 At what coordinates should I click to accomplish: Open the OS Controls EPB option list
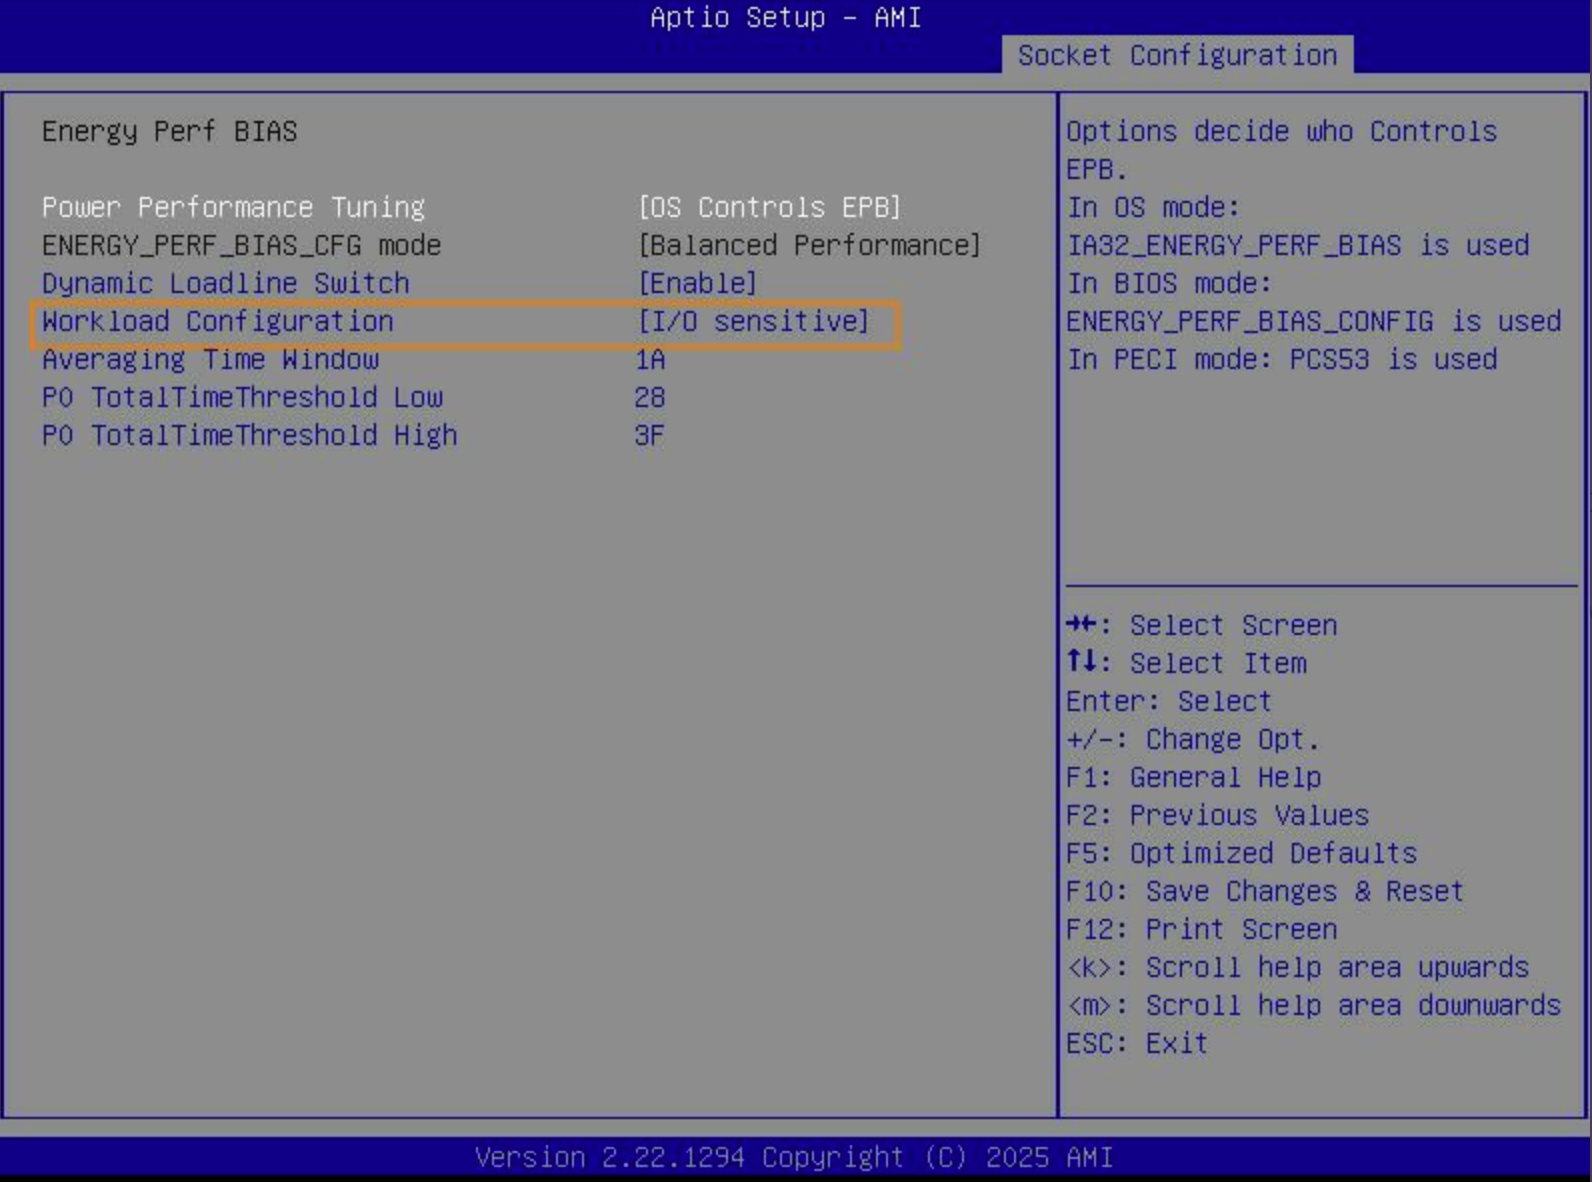[769, 207]
